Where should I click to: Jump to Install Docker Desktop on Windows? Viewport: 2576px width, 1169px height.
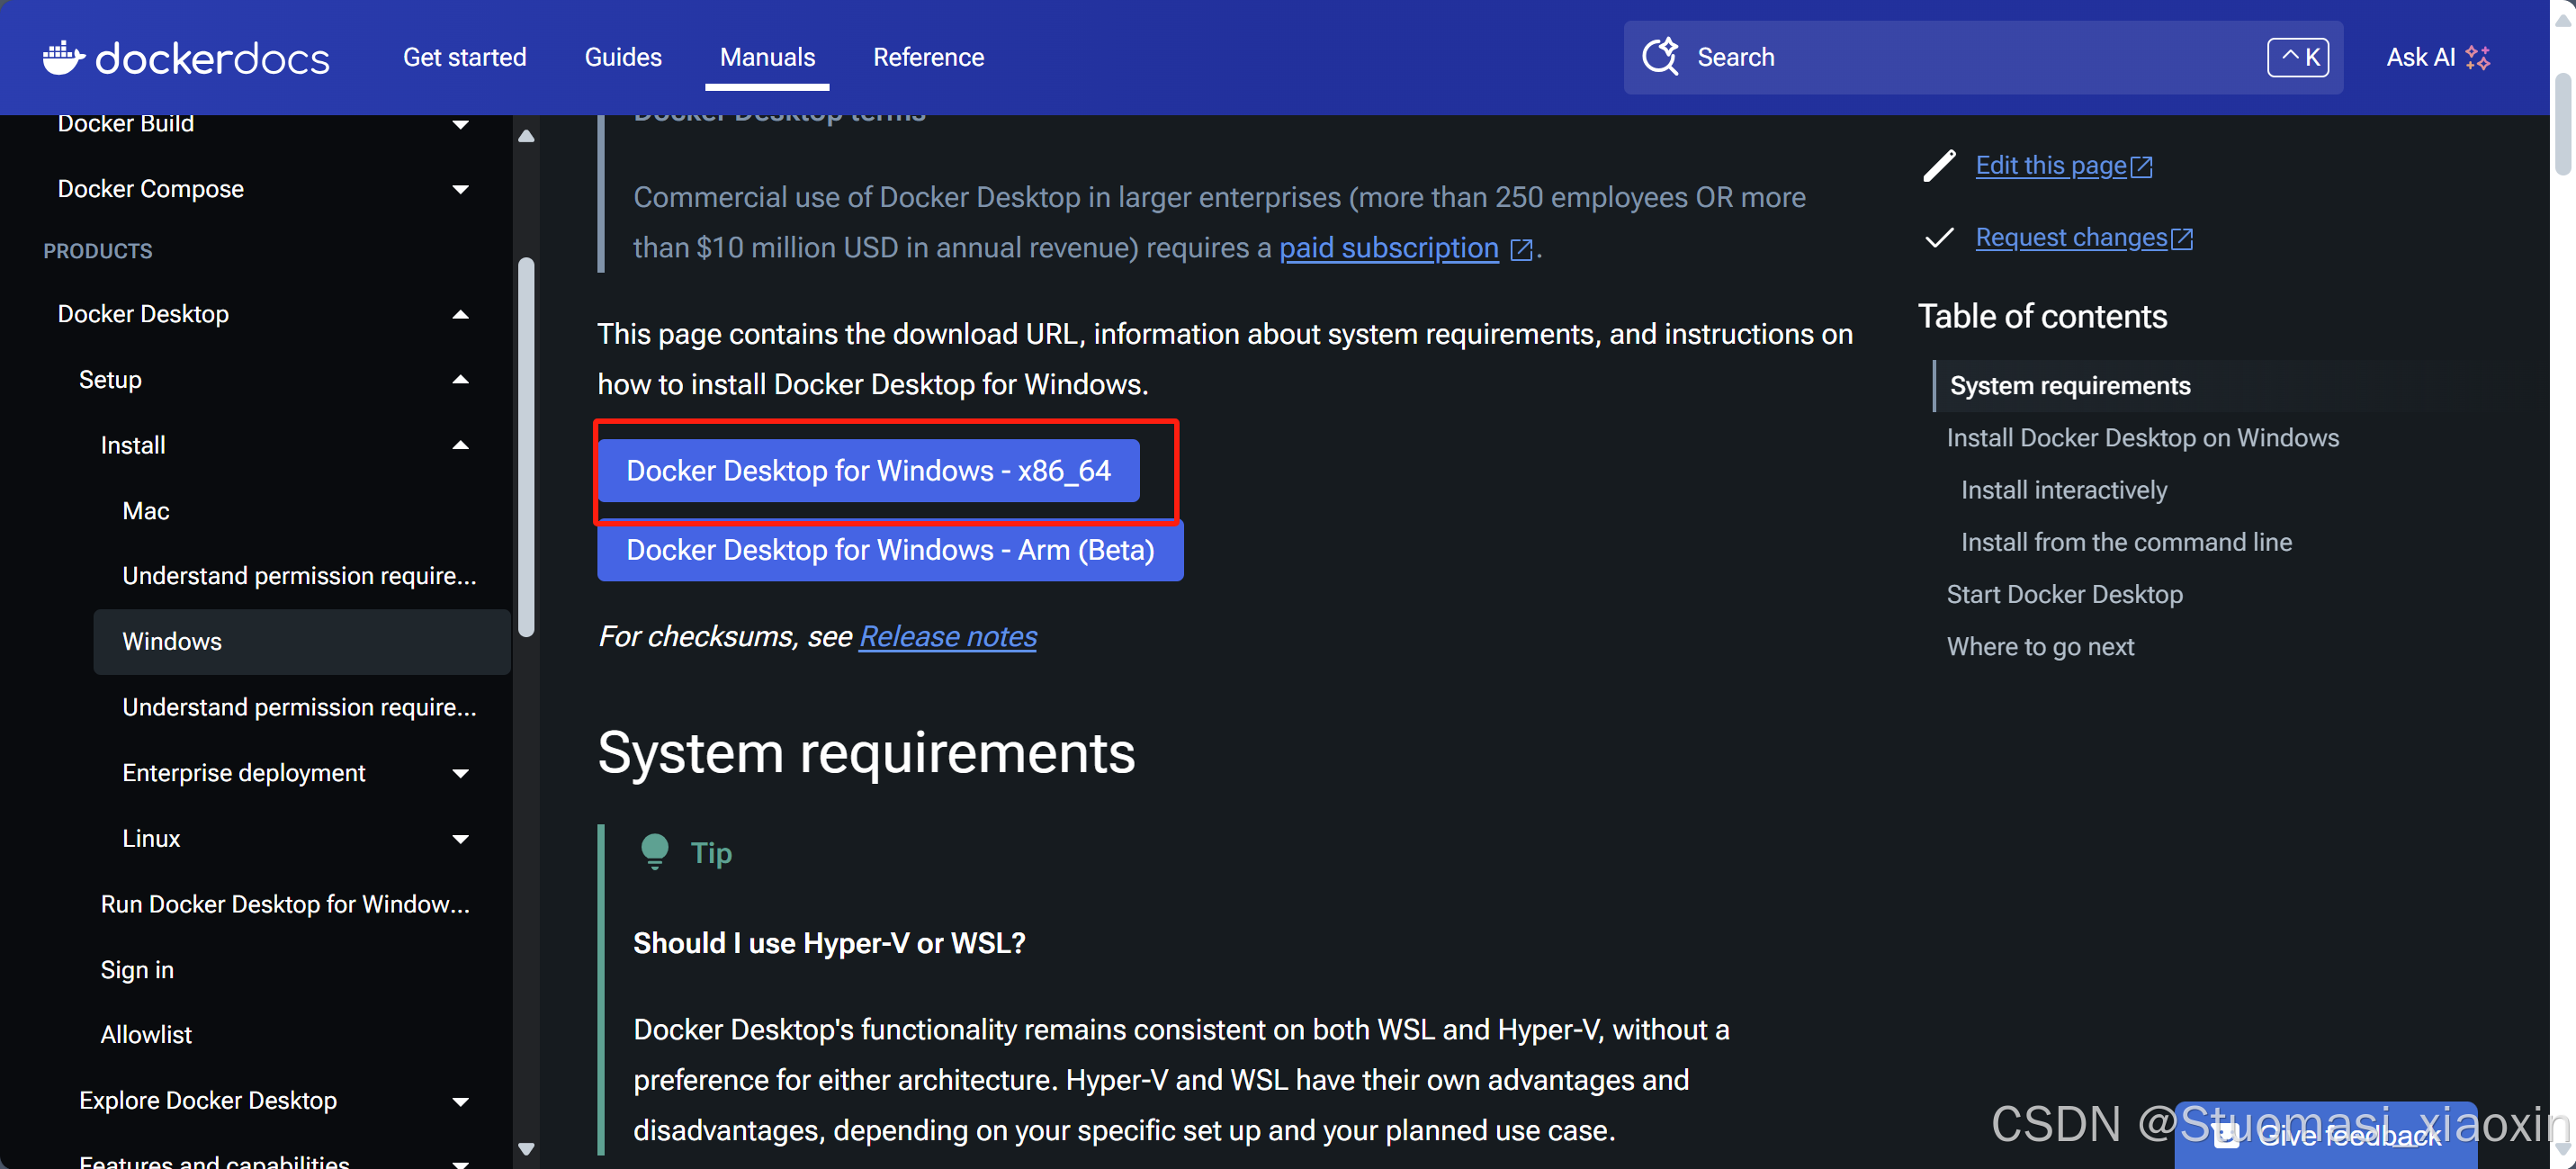(x=2142, y=438)
